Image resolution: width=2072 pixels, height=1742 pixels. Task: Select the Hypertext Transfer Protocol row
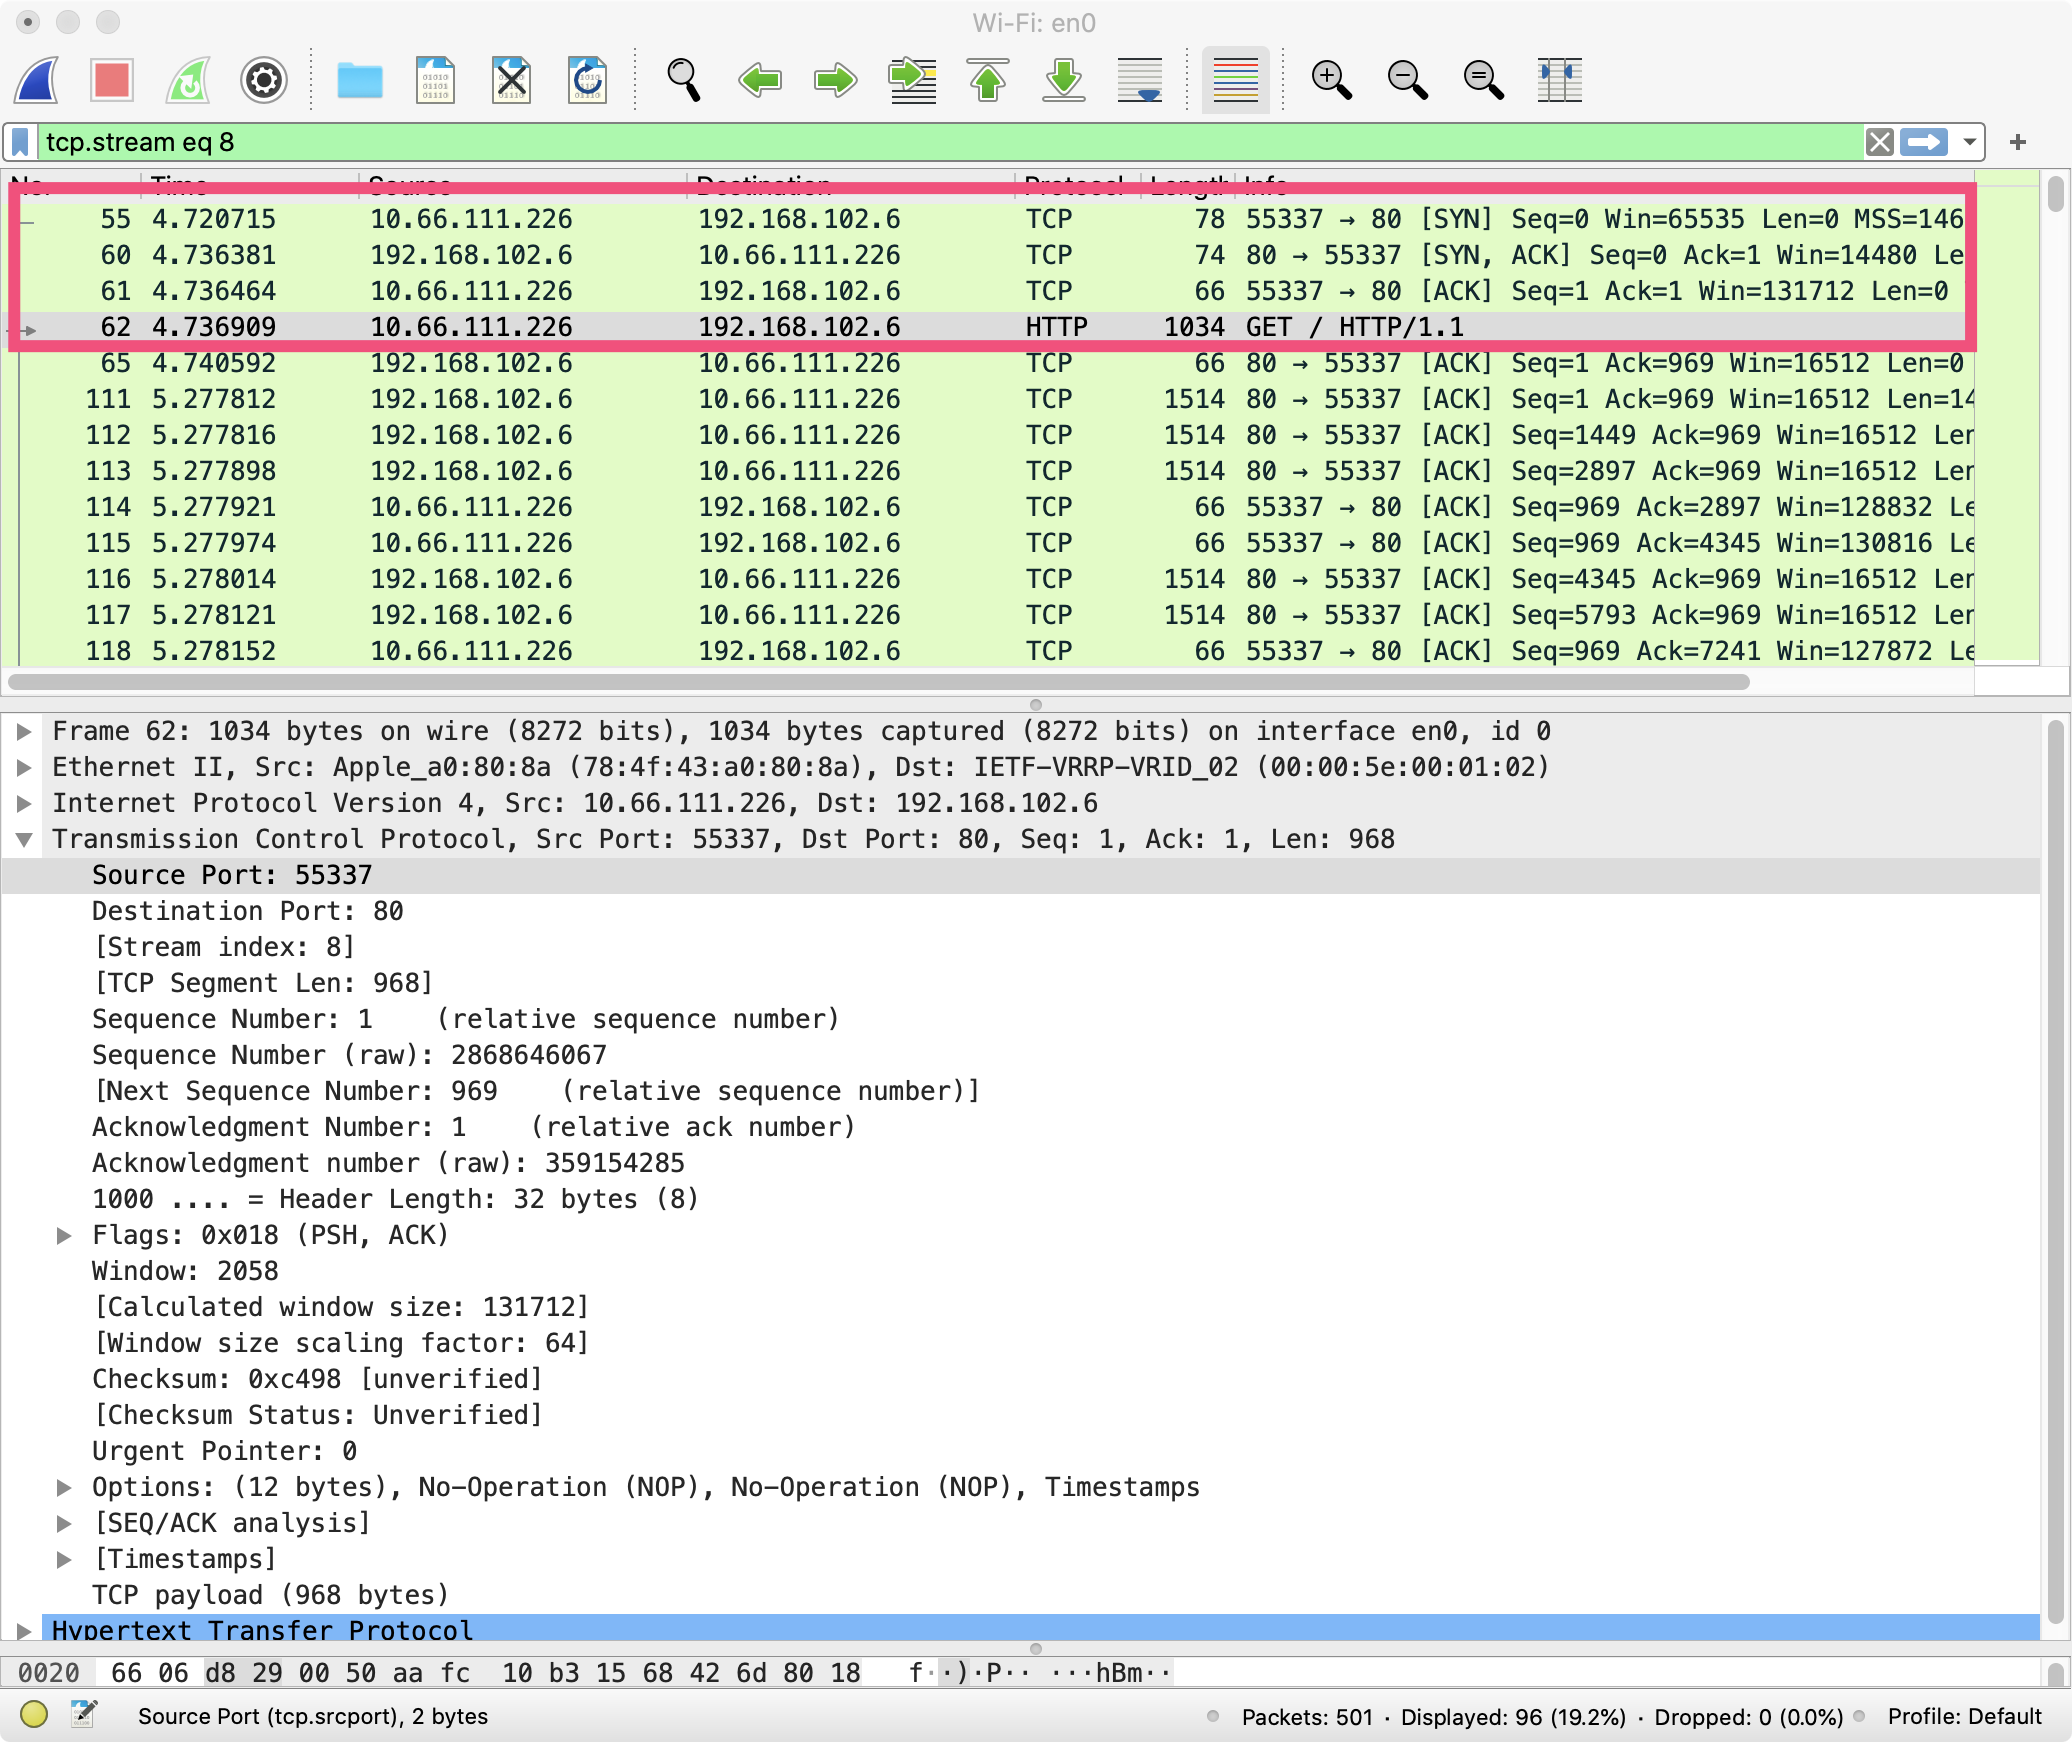click(262, 1629)
